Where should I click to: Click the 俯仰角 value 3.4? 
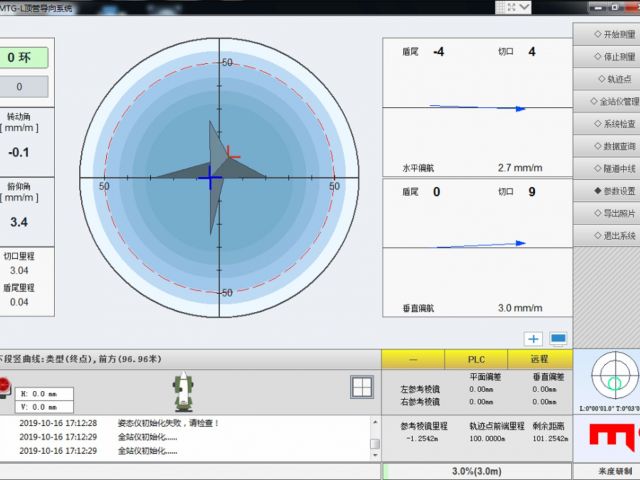tap(19, 222)
